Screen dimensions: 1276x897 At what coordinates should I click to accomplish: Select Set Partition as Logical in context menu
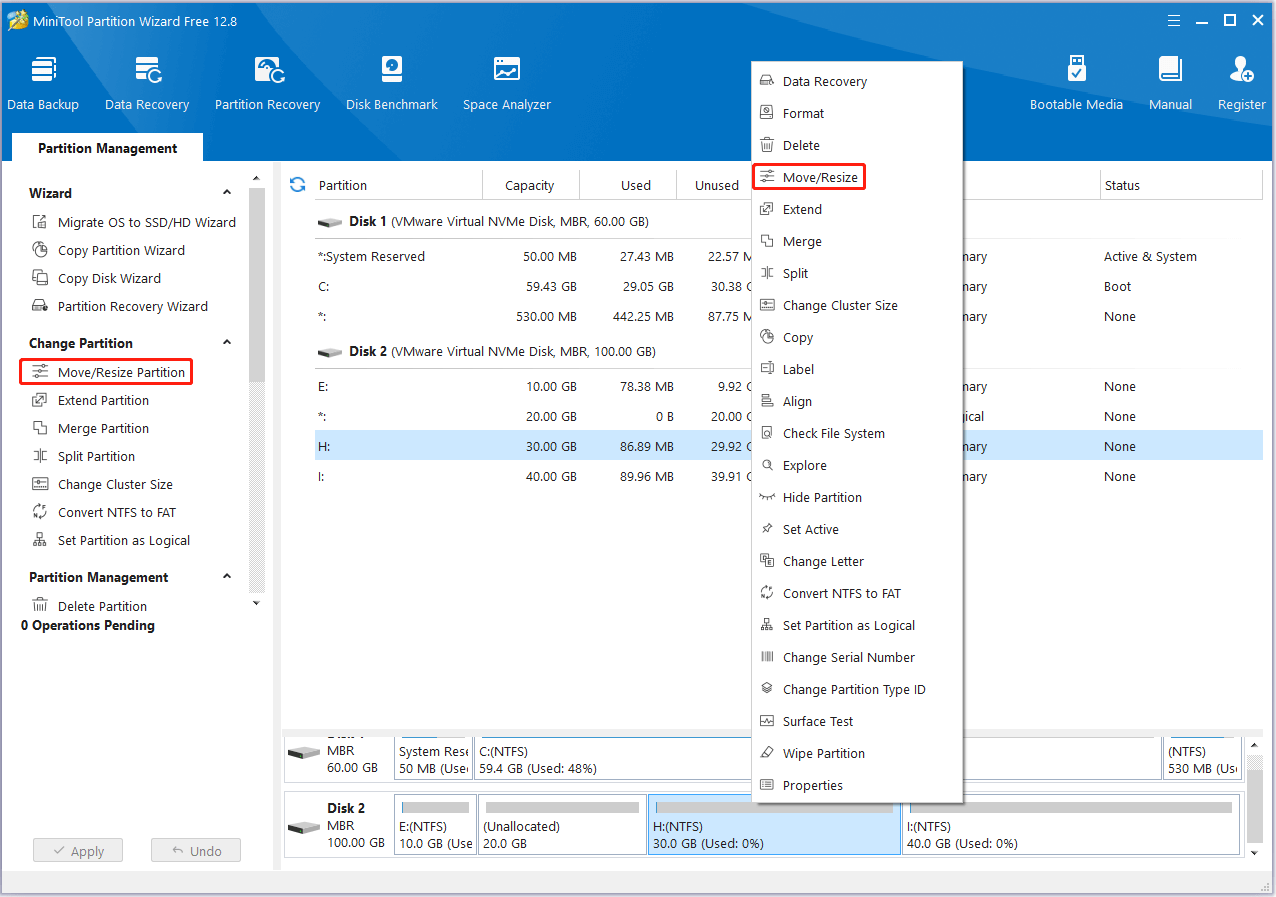coord(857,626)
